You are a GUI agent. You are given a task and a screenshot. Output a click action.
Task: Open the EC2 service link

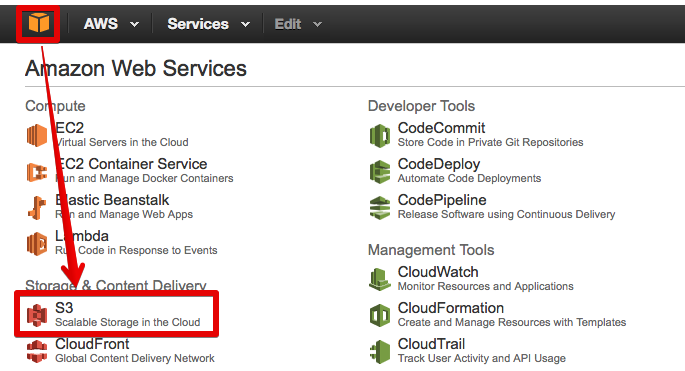69,128
